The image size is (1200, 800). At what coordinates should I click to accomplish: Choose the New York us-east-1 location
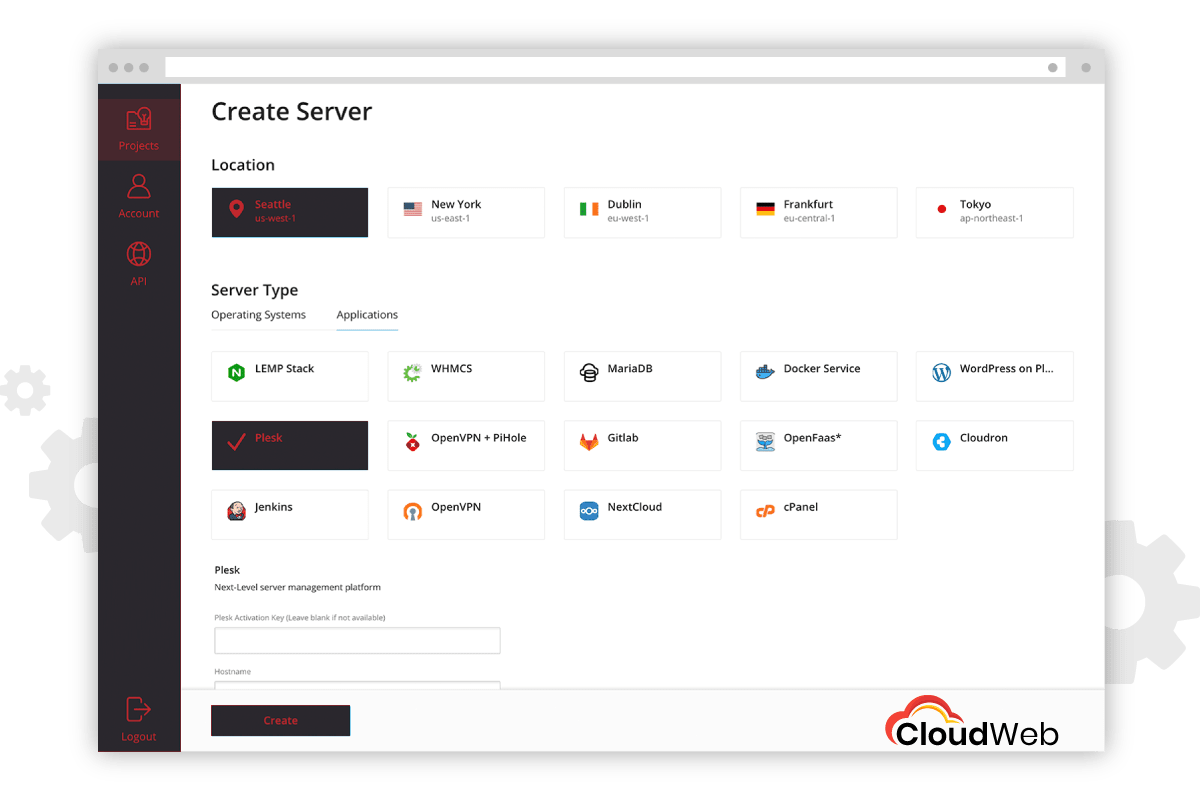466,212
